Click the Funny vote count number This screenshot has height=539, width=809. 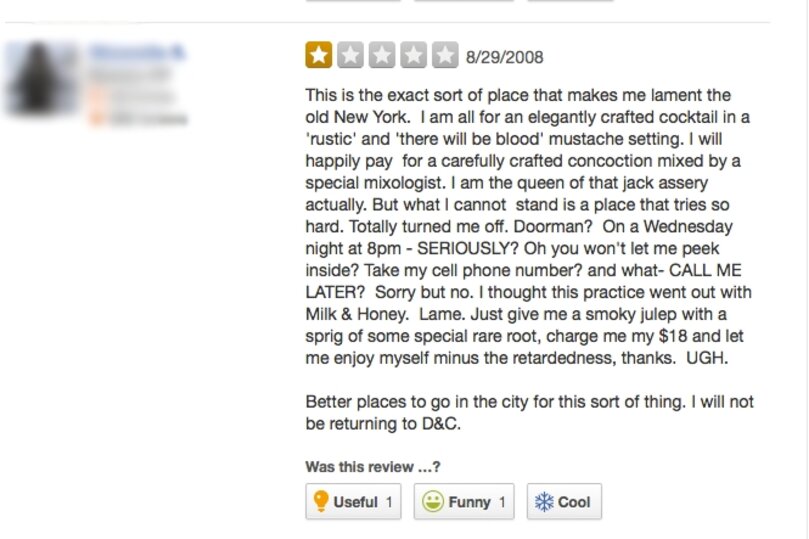[502, 502]
